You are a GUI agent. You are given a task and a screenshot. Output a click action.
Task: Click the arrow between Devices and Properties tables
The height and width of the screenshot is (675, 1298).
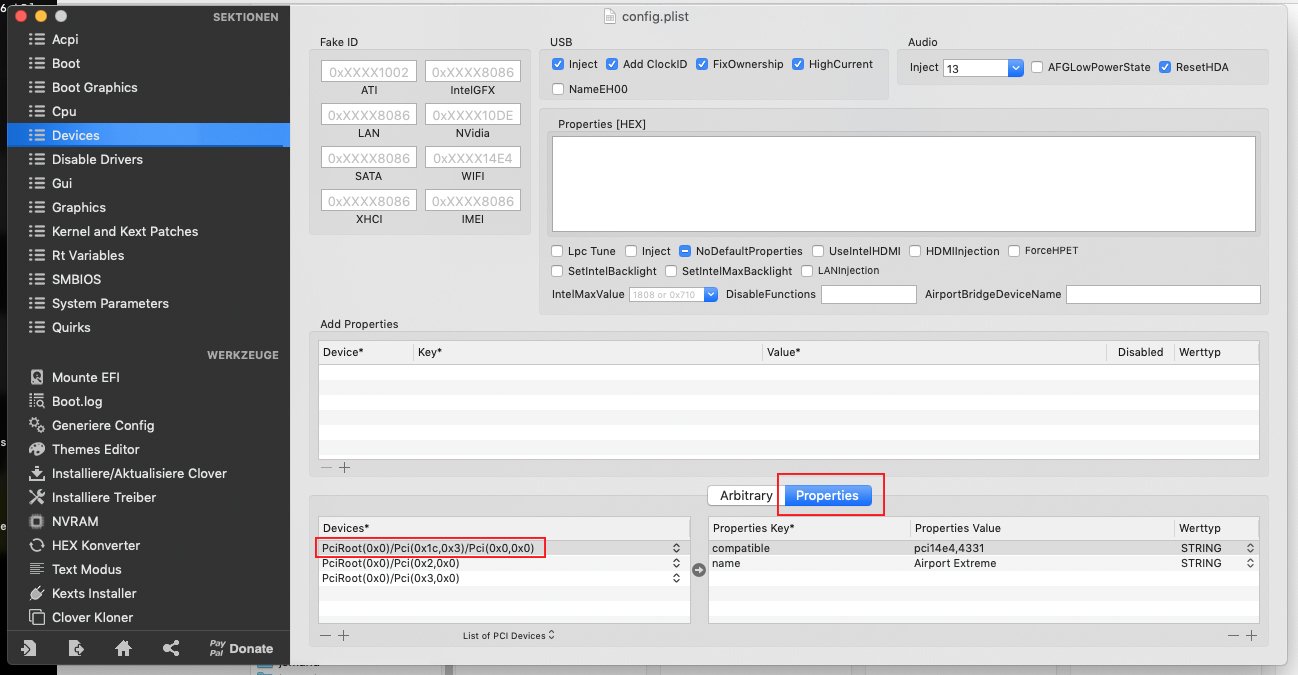point(699,570)
